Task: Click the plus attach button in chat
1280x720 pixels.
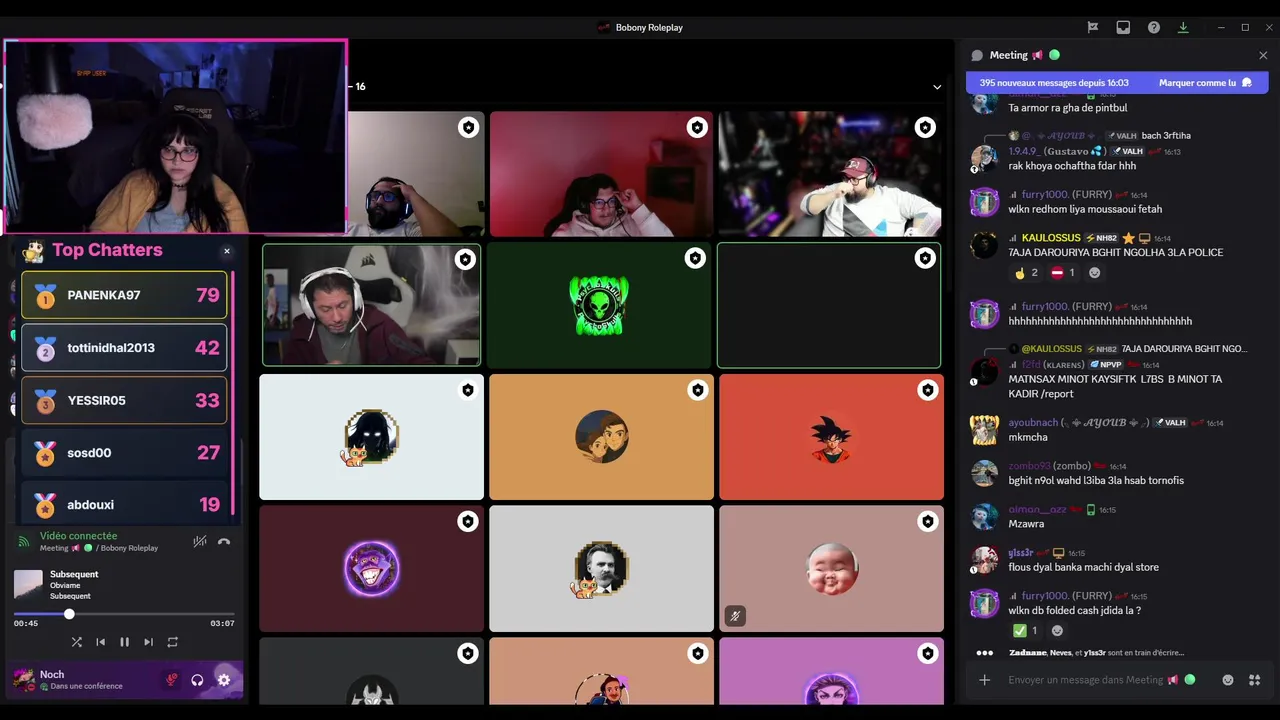Action: coord(985,680)
